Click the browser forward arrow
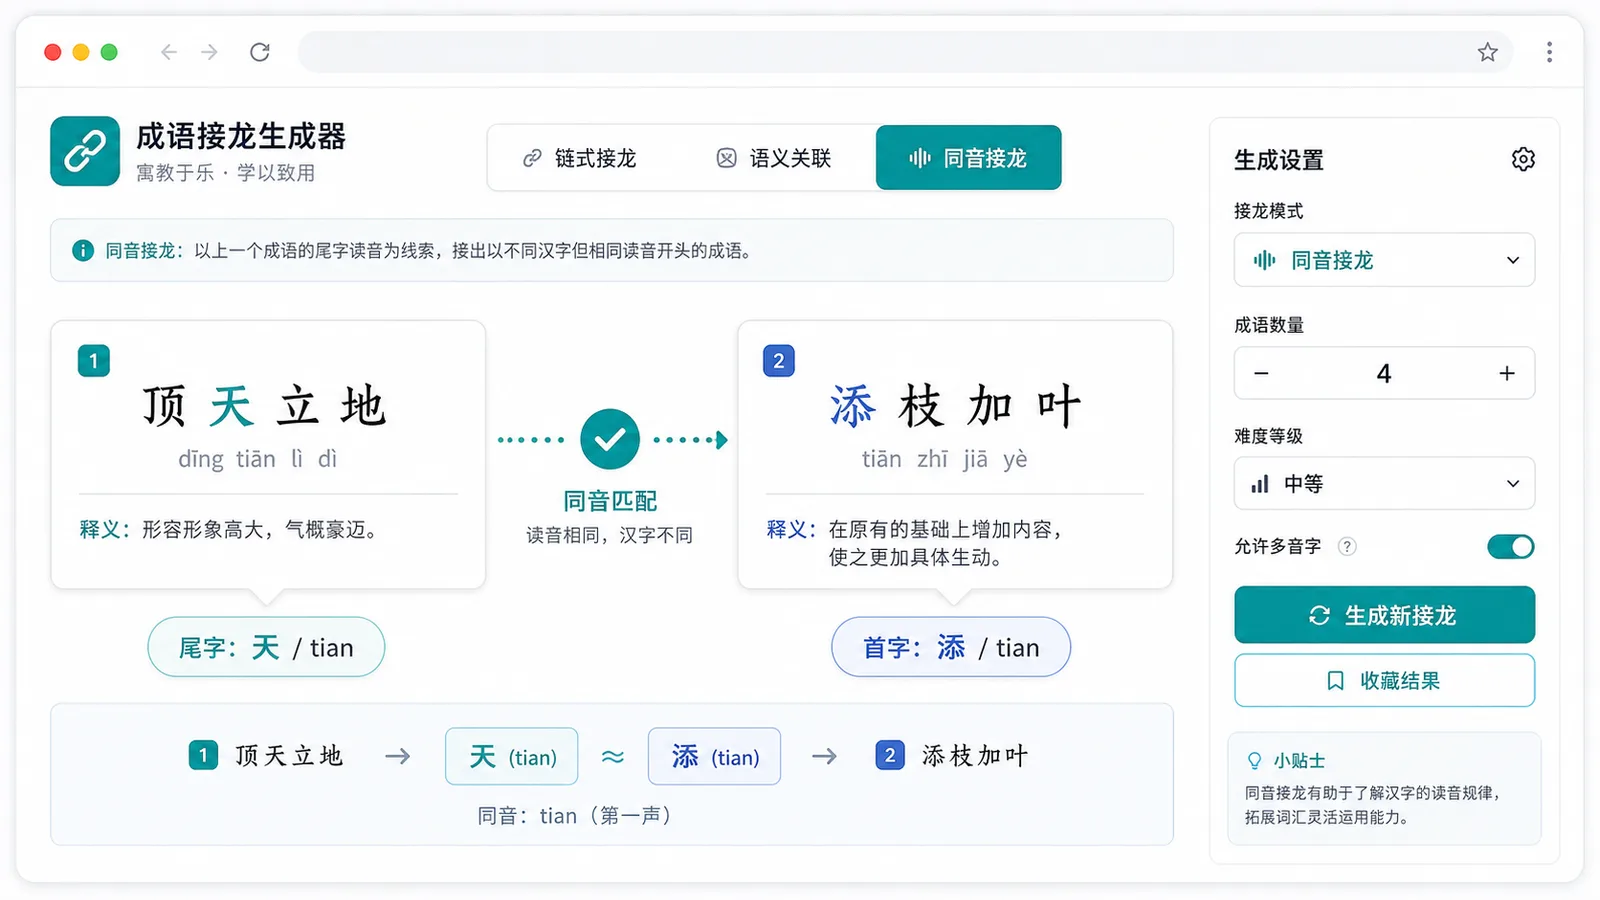The height and width of the screenshot is (900, 1600). [209, 52]
